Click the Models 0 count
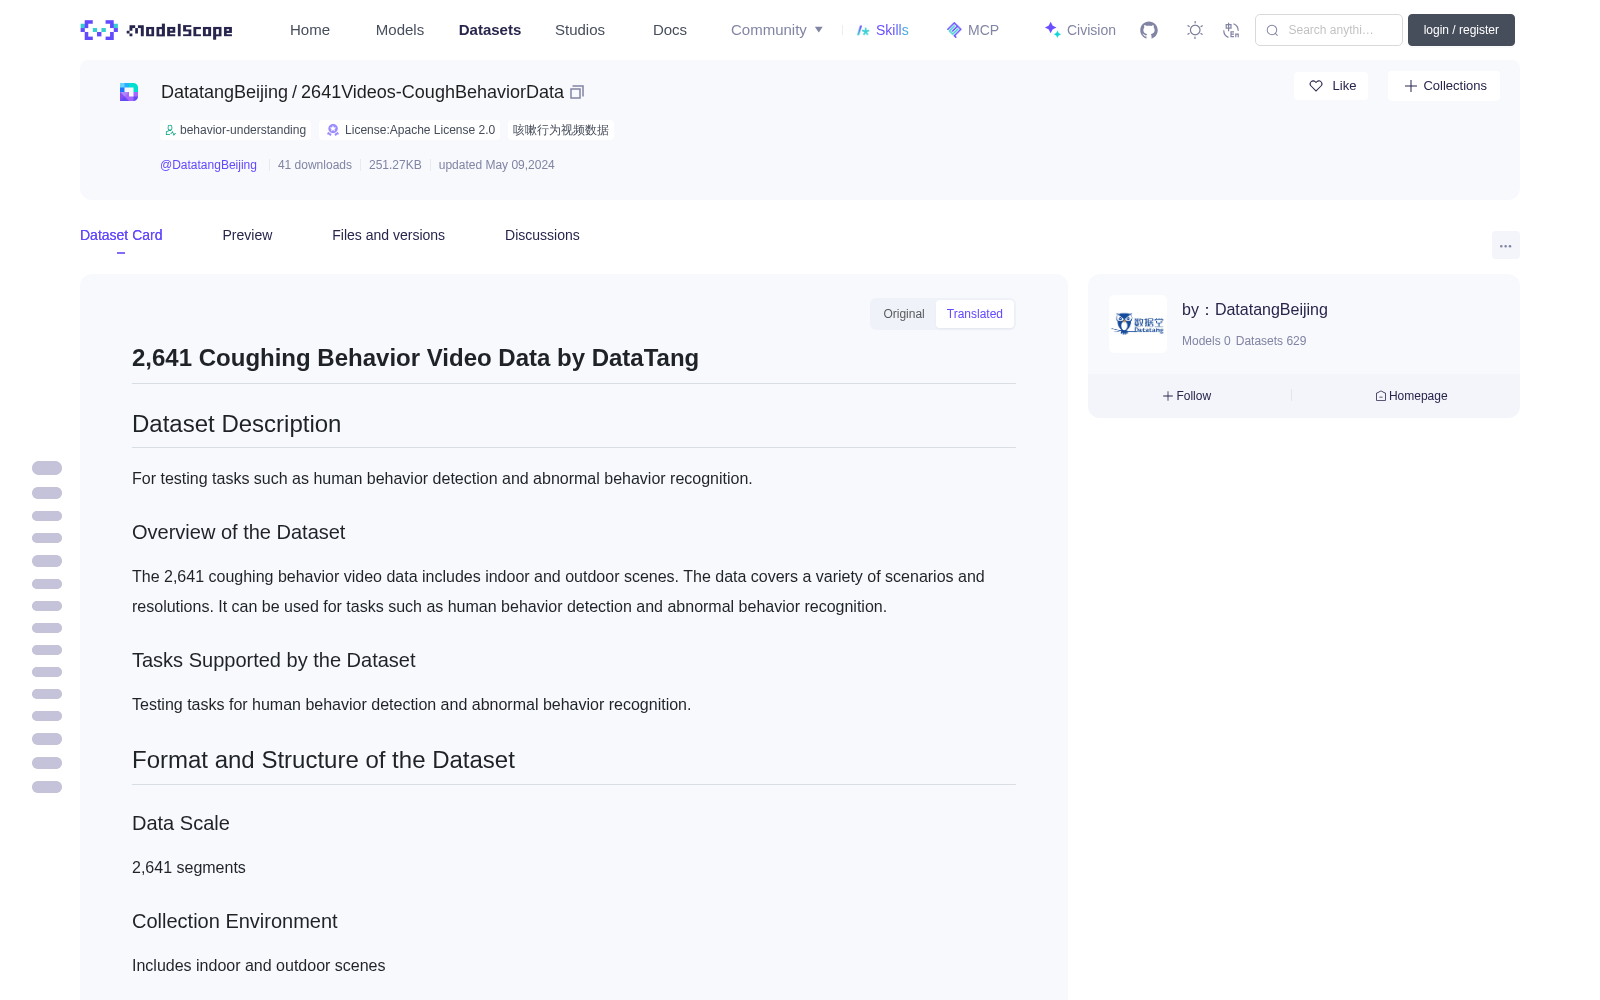The width and height of the screenshot is (1600, 1000). coord(1206,341)
